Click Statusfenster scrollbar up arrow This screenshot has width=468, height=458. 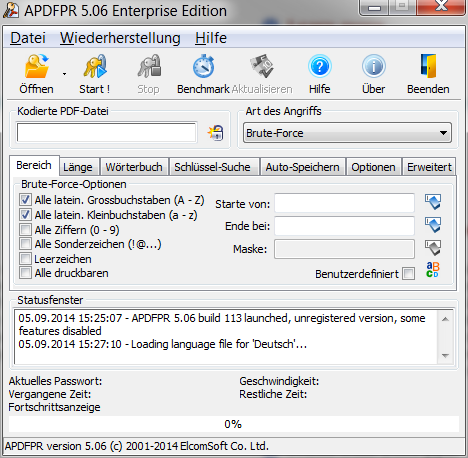coord(445,319)
